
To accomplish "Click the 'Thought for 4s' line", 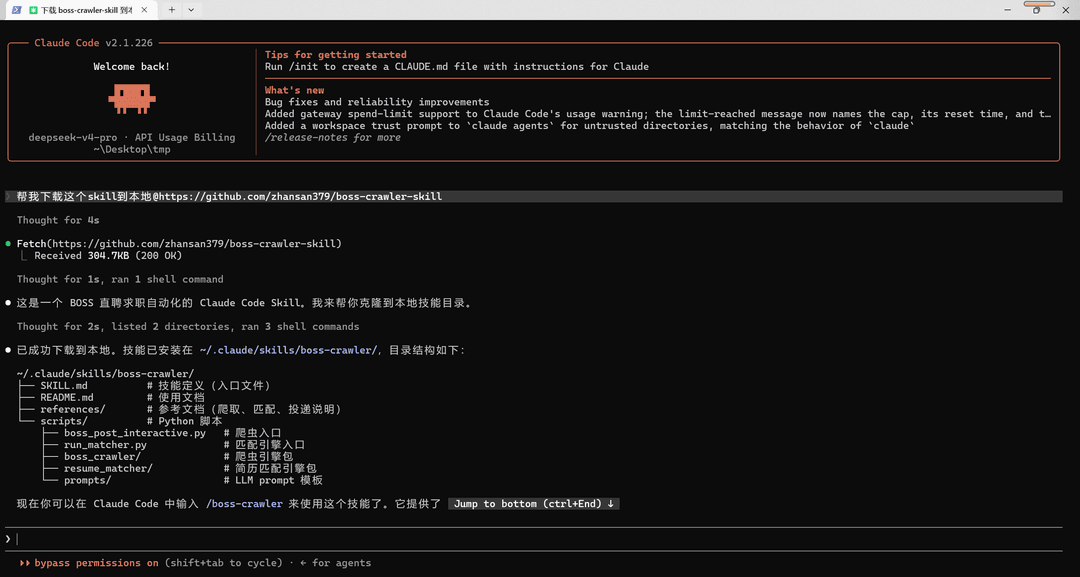I will [58, 220].
